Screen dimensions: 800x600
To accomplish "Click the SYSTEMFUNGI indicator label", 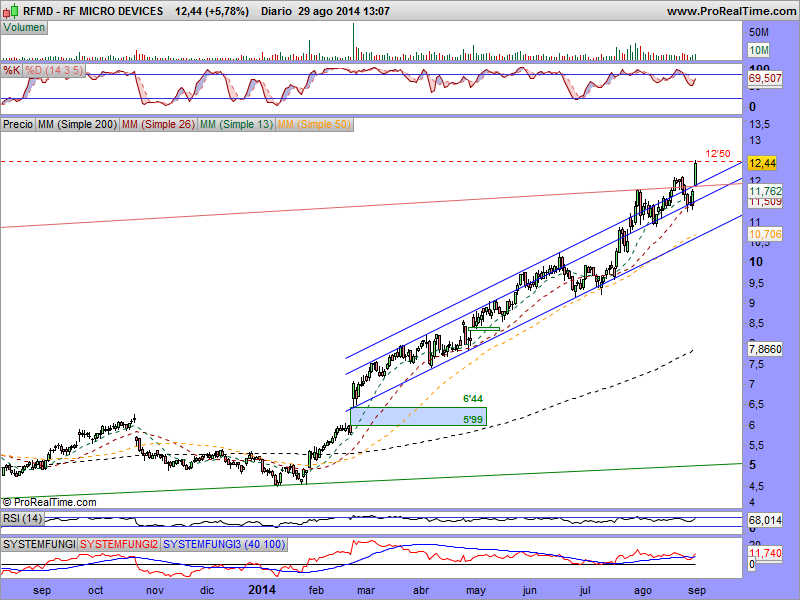I will 39,544.
